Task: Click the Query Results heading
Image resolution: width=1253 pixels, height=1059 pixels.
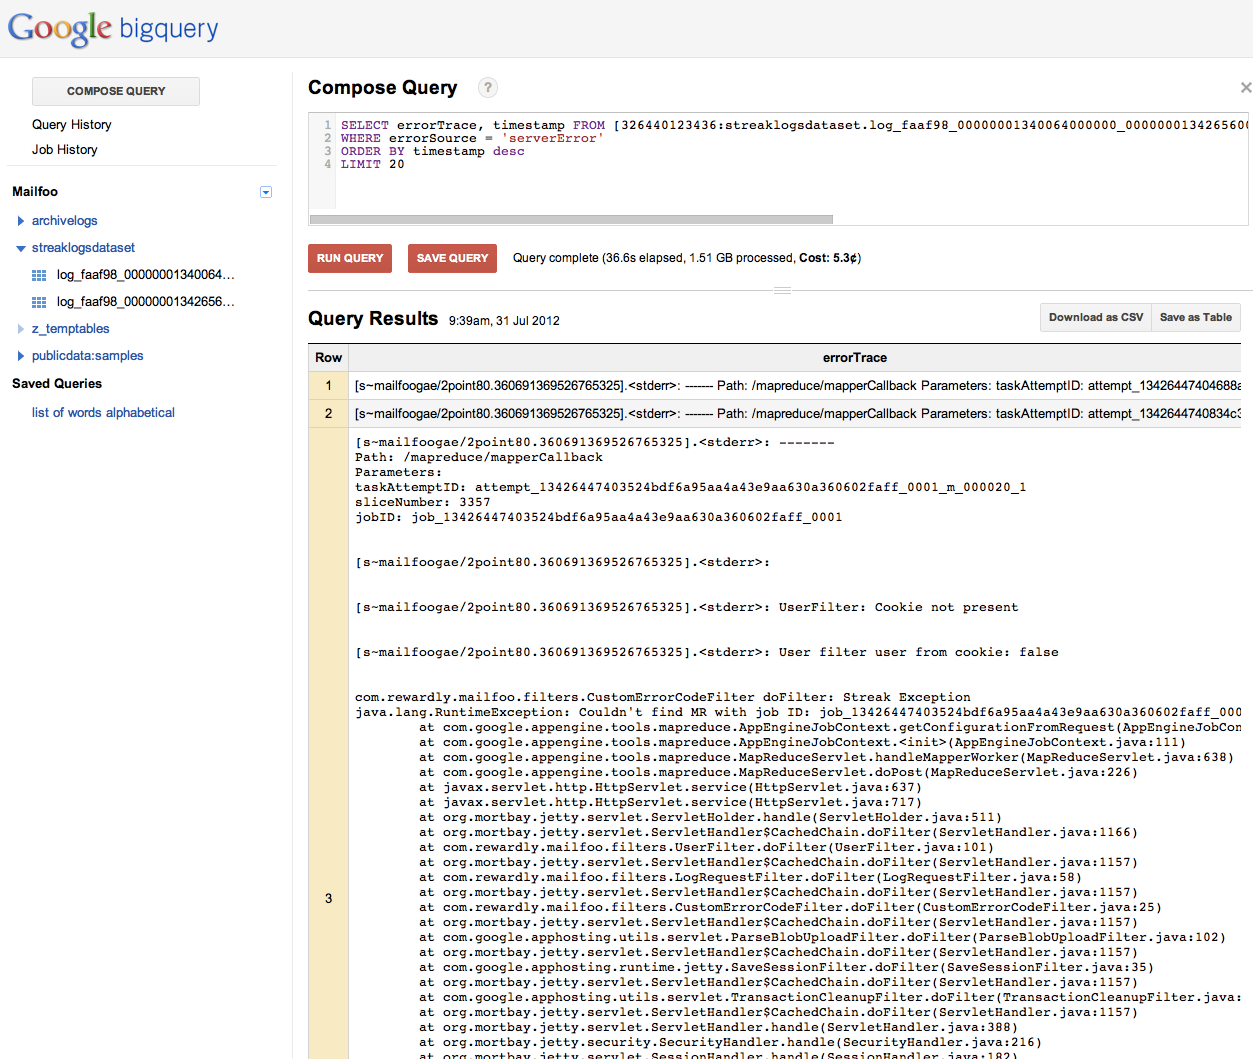Action: pyautogui.click(x=373, y=319)
